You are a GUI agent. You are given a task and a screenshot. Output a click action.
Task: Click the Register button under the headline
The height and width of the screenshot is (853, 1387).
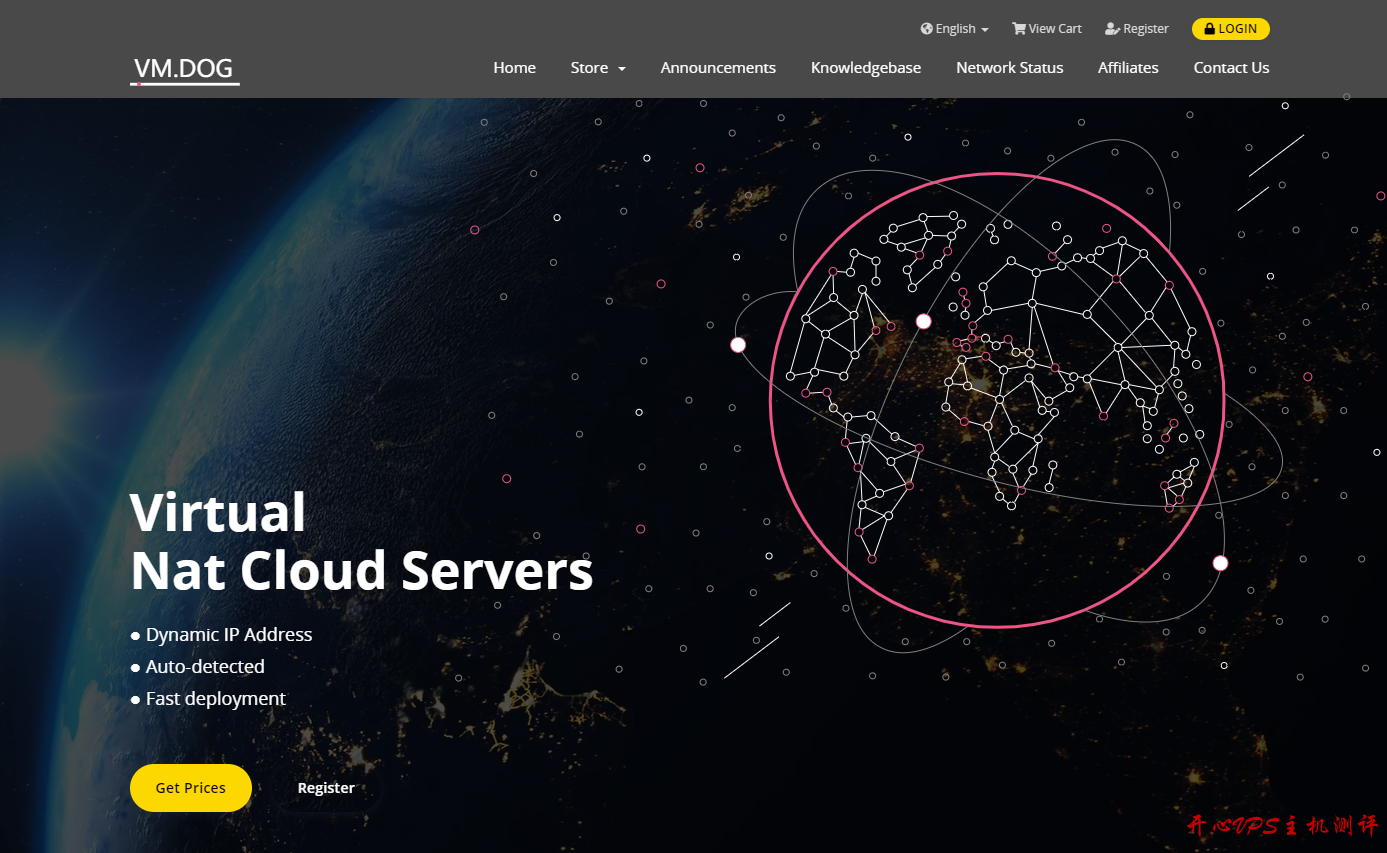[x=326, y=788]
